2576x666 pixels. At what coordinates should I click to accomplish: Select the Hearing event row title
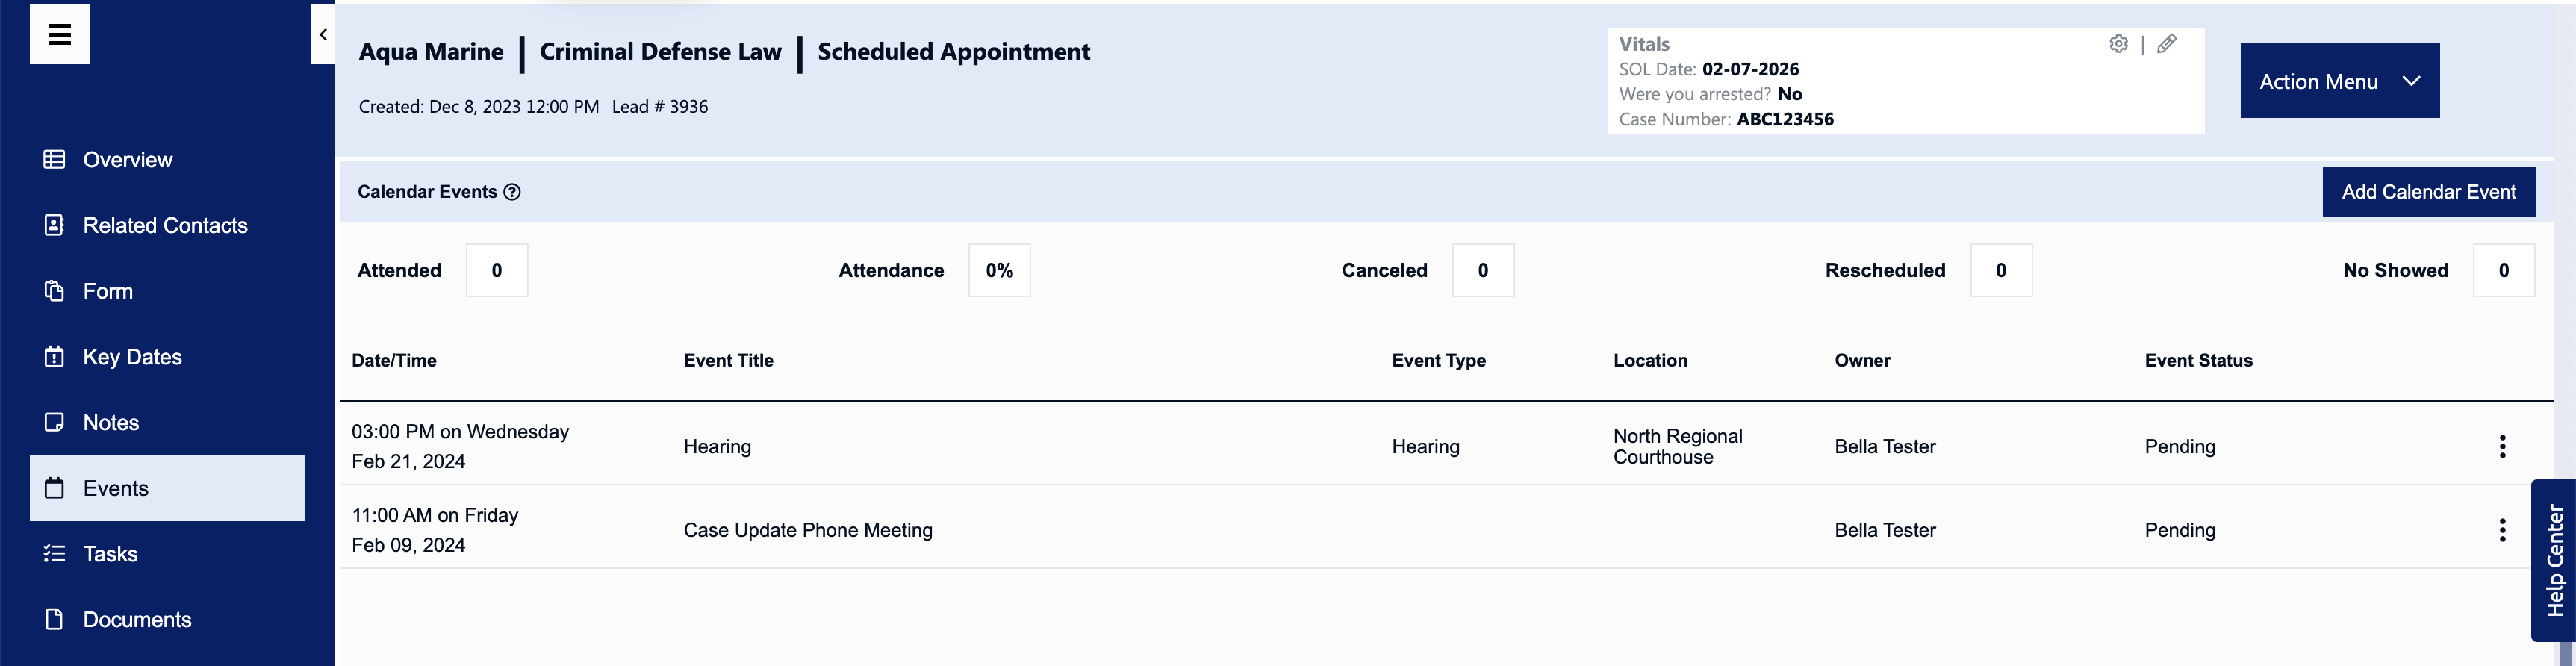(717, 446)
